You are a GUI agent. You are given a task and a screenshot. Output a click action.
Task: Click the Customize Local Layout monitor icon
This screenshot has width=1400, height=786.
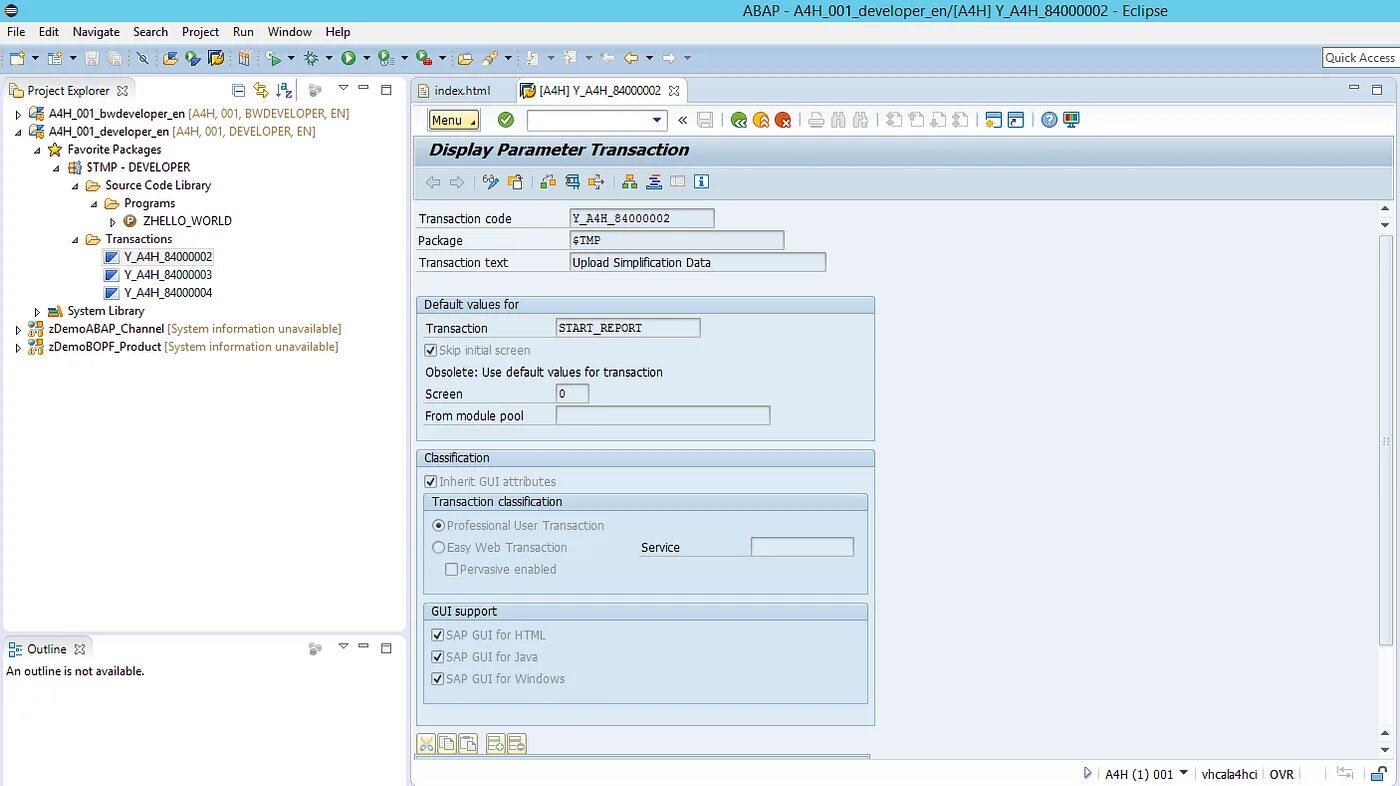click(x=1071, y=120)
